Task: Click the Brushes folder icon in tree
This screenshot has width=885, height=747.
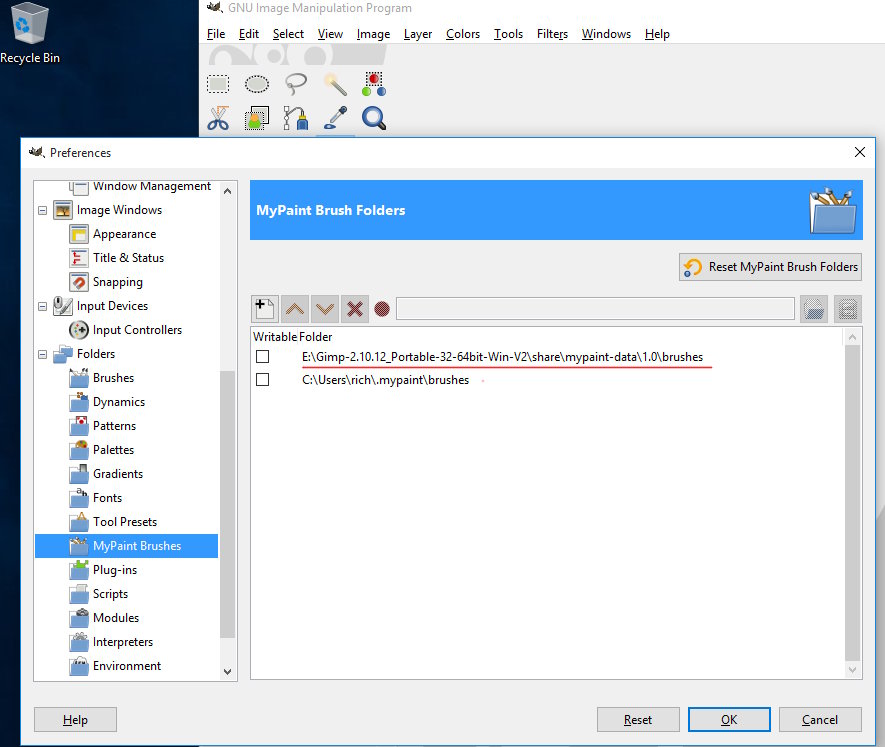Action: coord(79,378)
